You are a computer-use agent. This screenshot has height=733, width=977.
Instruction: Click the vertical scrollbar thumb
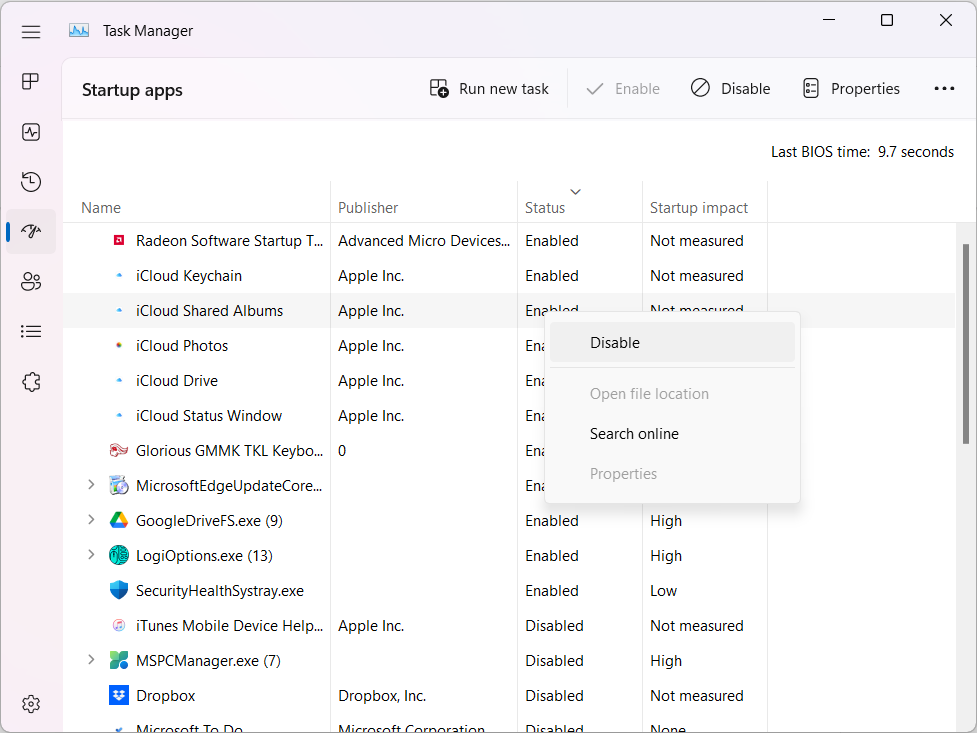(966, 344)
